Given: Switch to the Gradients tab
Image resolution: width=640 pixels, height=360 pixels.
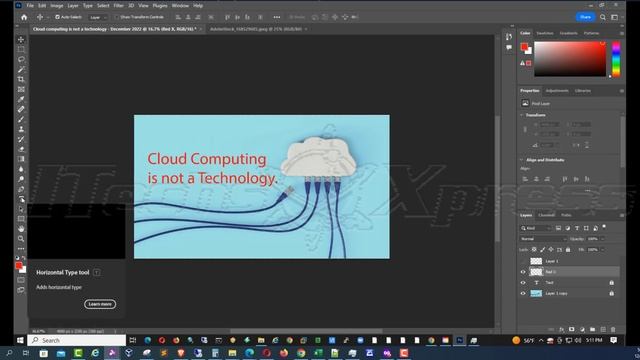Looking at the screenshot, I should click(x=569, y=33).
